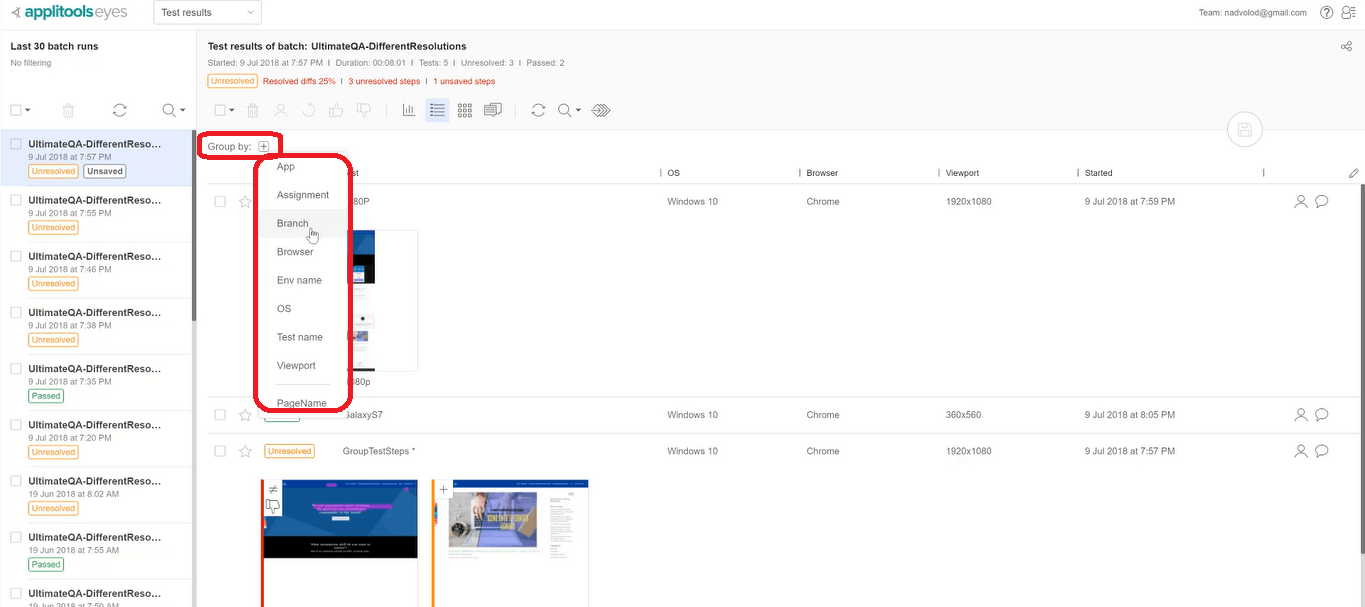Open the bar chart statistics view
This screenshot has width=1365, height=607.
(x=409, y=110)
